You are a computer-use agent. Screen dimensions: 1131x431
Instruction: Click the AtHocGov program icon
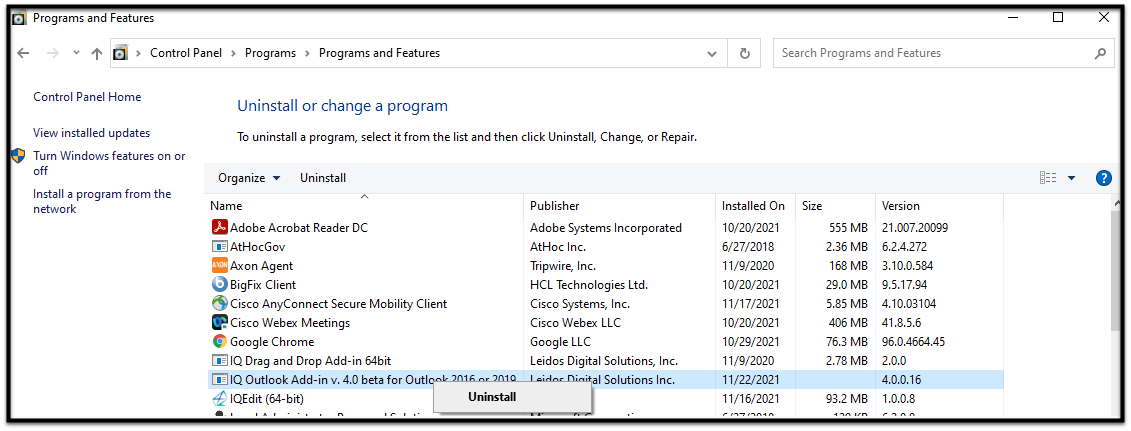click(x=219, y=246)
